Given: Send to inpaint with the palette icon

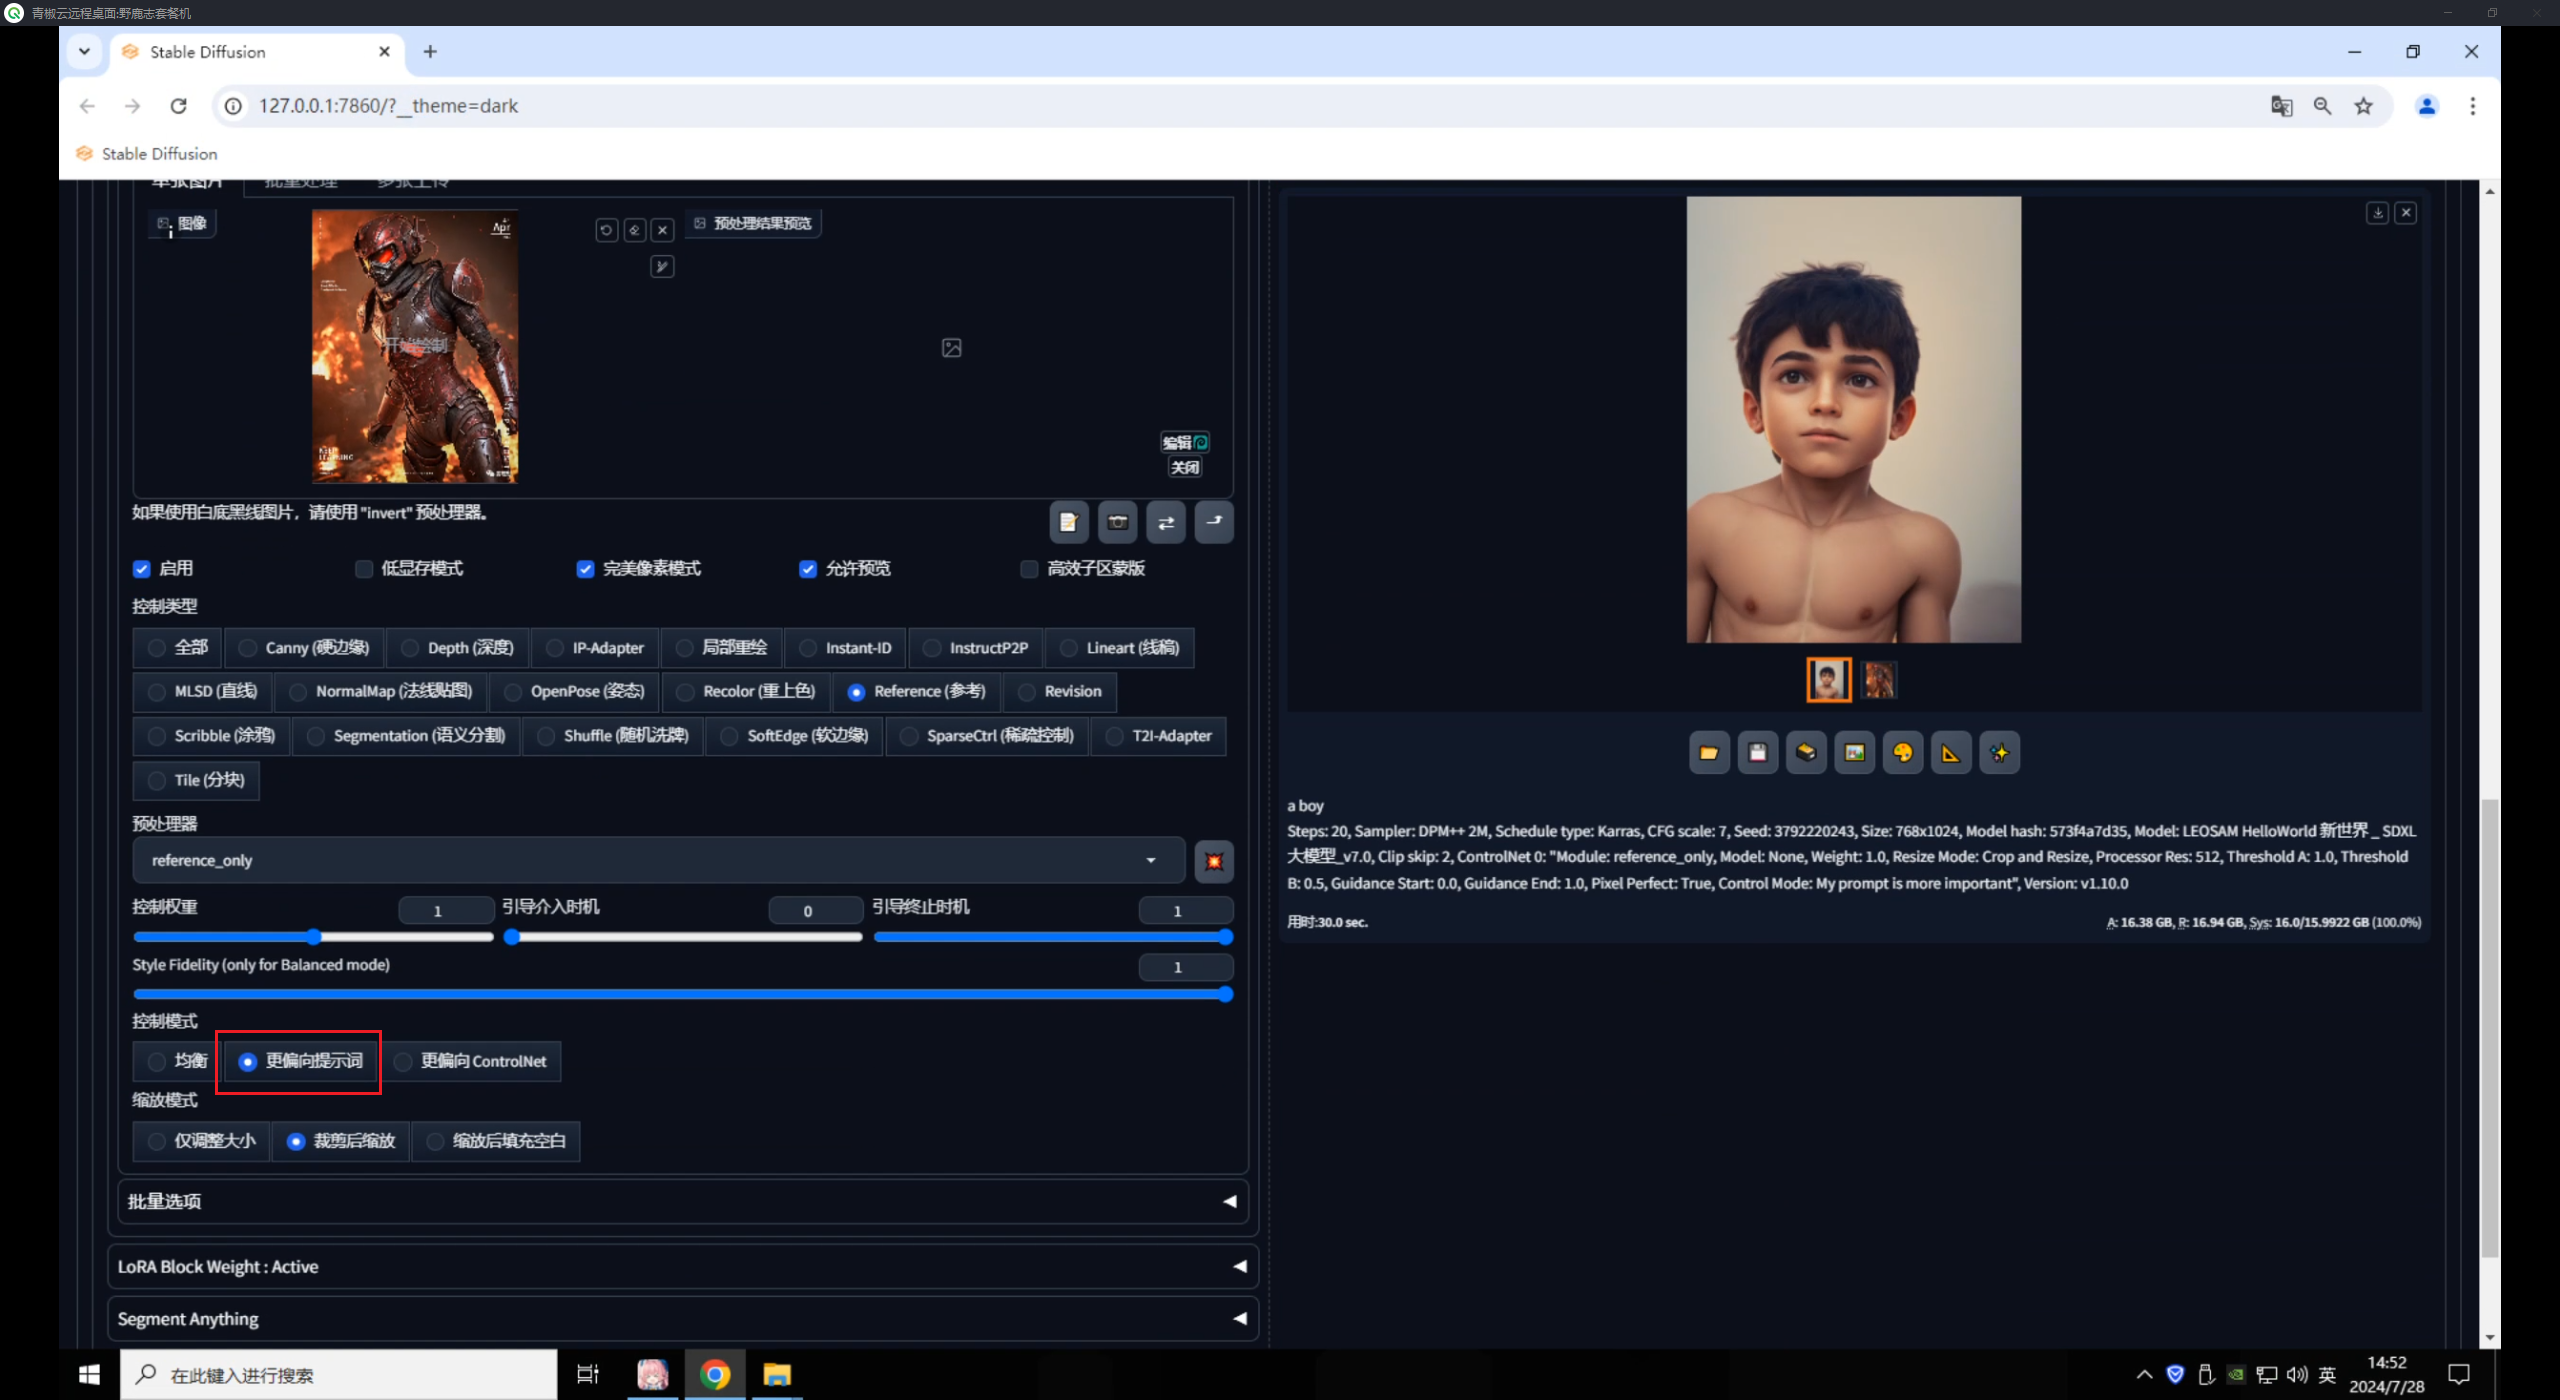Looking at the screenshot, I should (1903, 753).
